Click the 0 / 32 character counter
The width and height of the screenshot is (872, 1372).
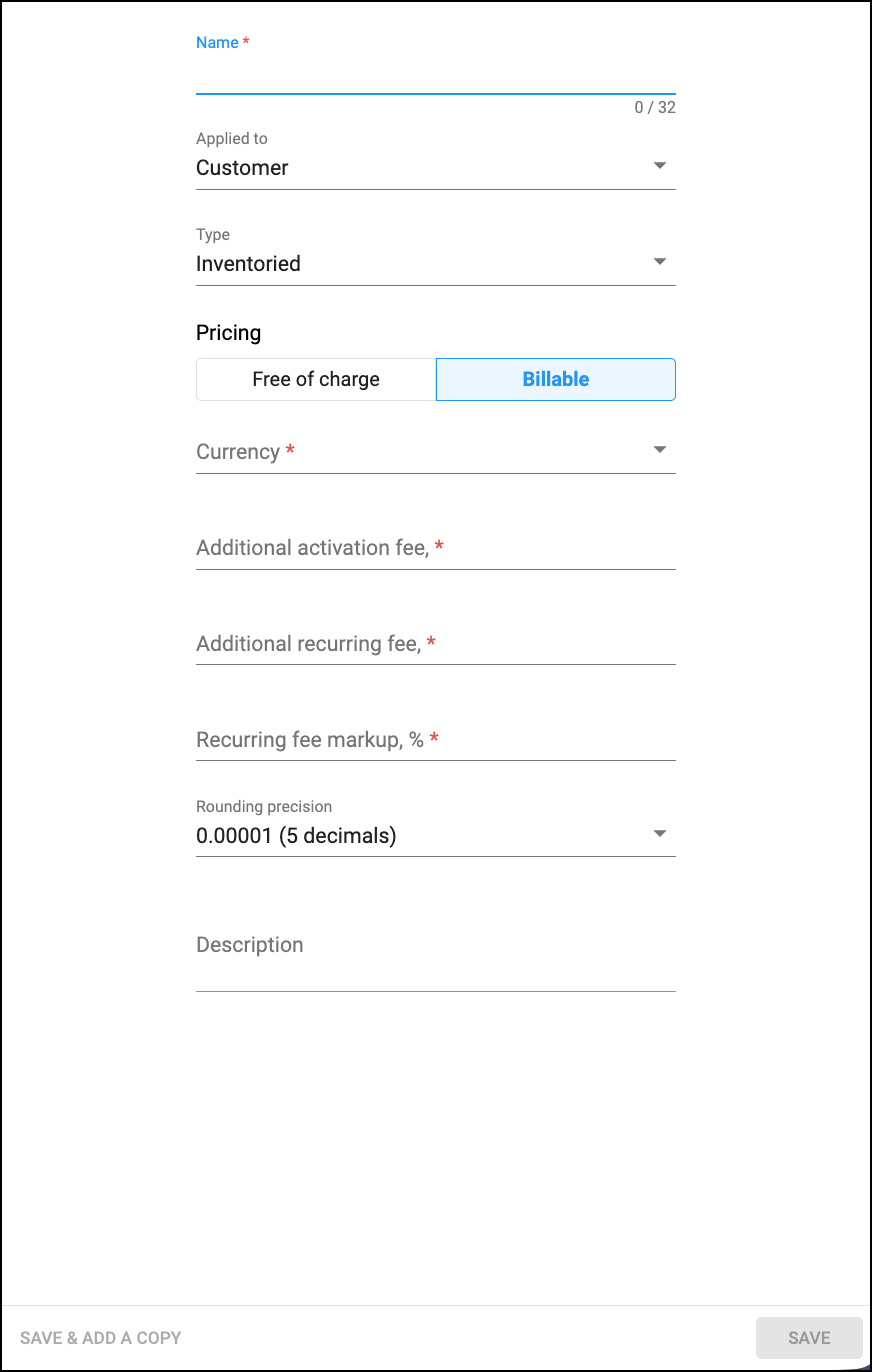click(655, 107)
